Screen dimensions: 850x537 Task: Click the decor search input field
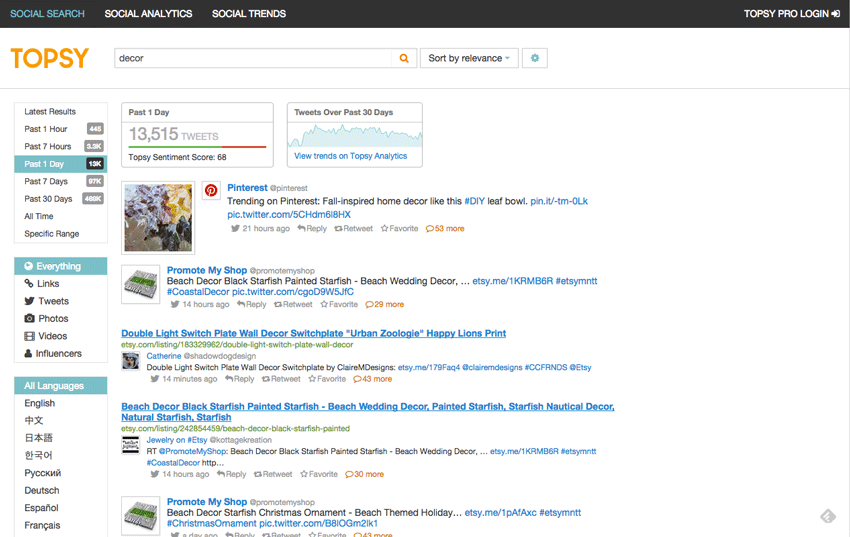253,58
